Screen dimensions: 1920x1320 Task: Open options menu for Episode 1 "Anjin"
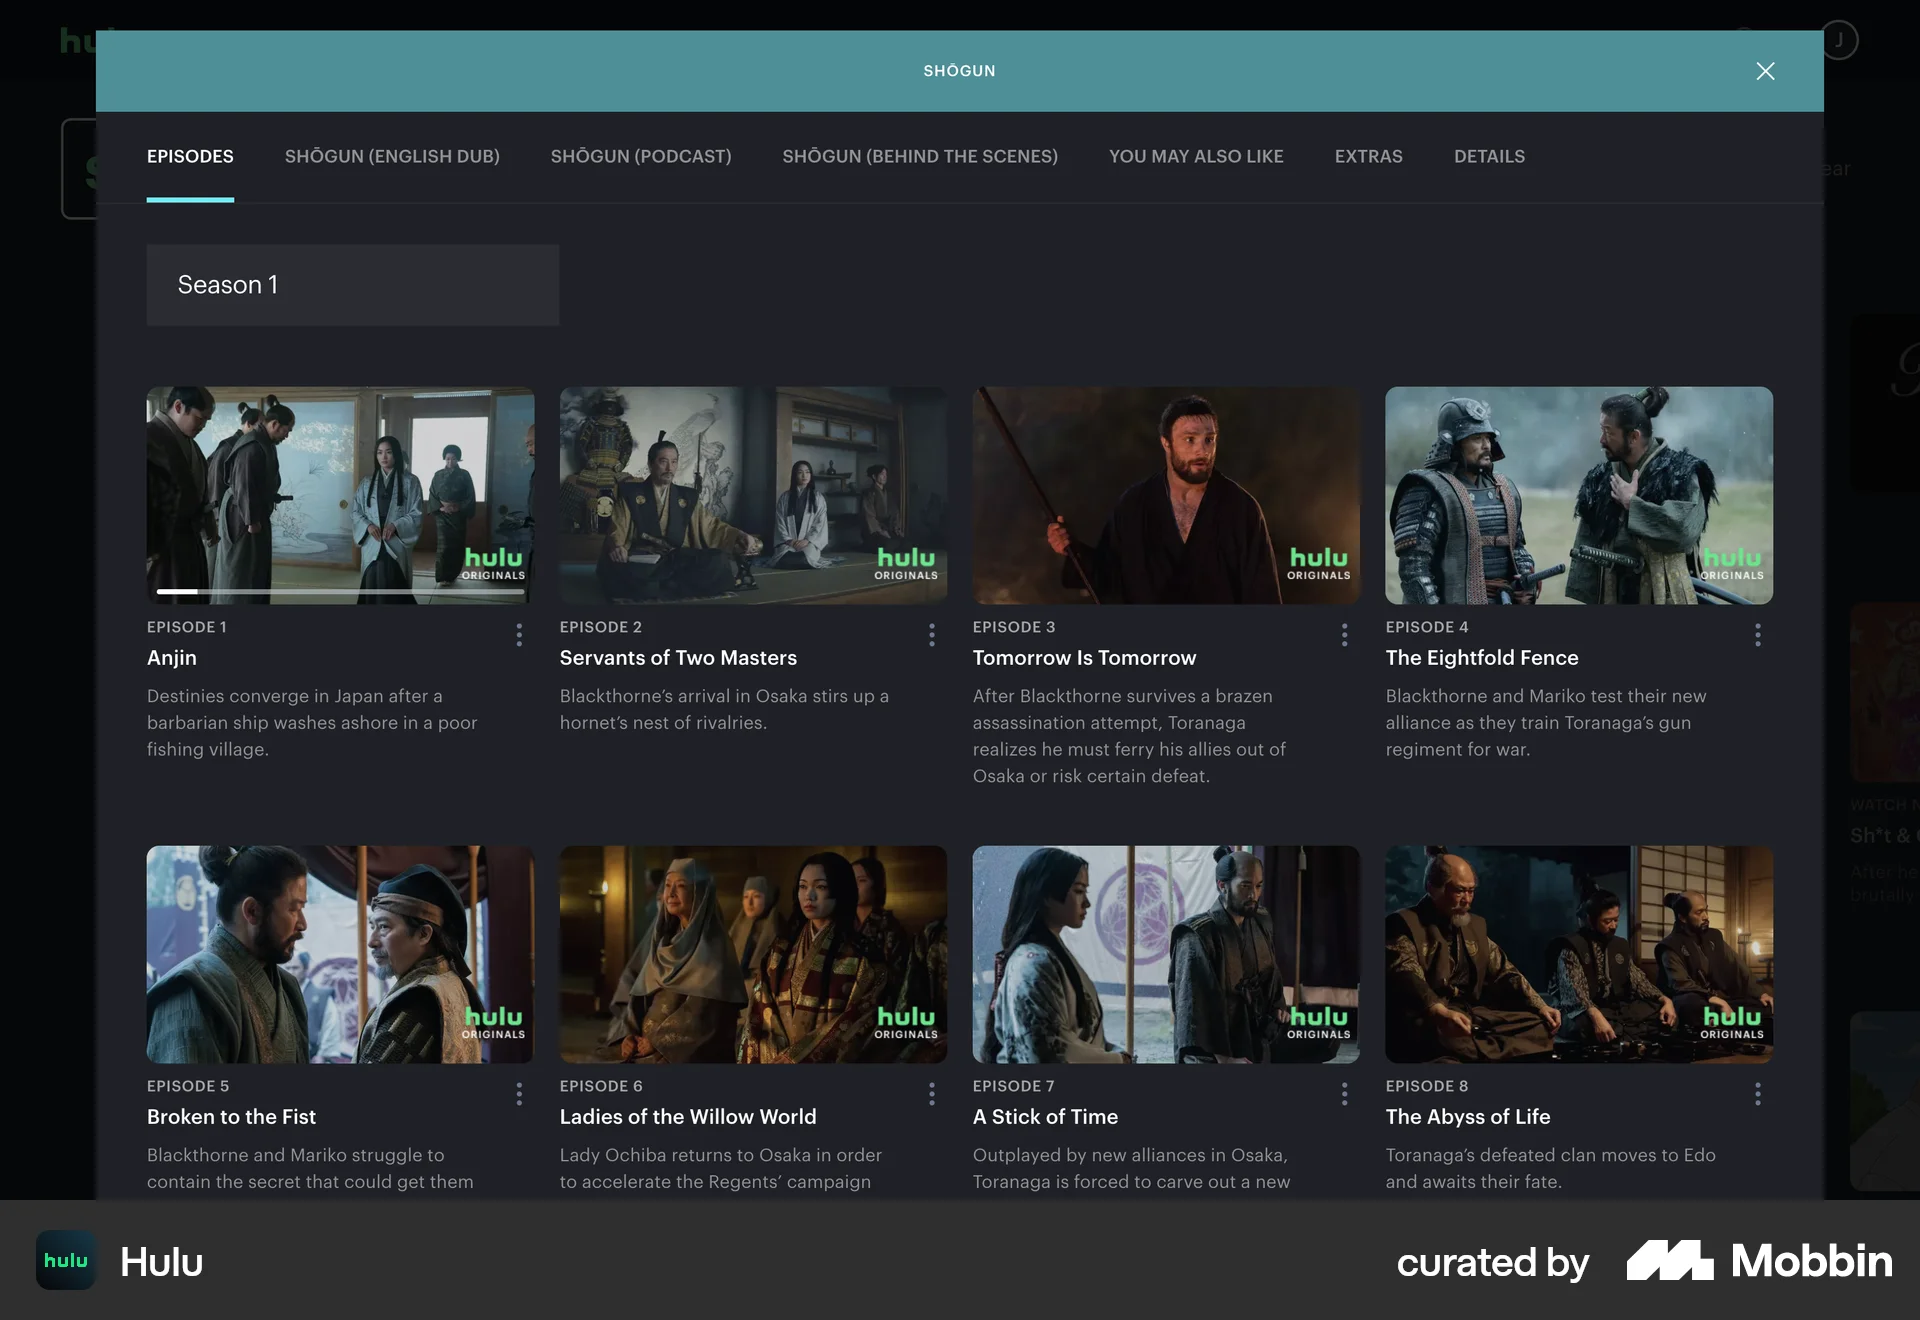point(519,635)
